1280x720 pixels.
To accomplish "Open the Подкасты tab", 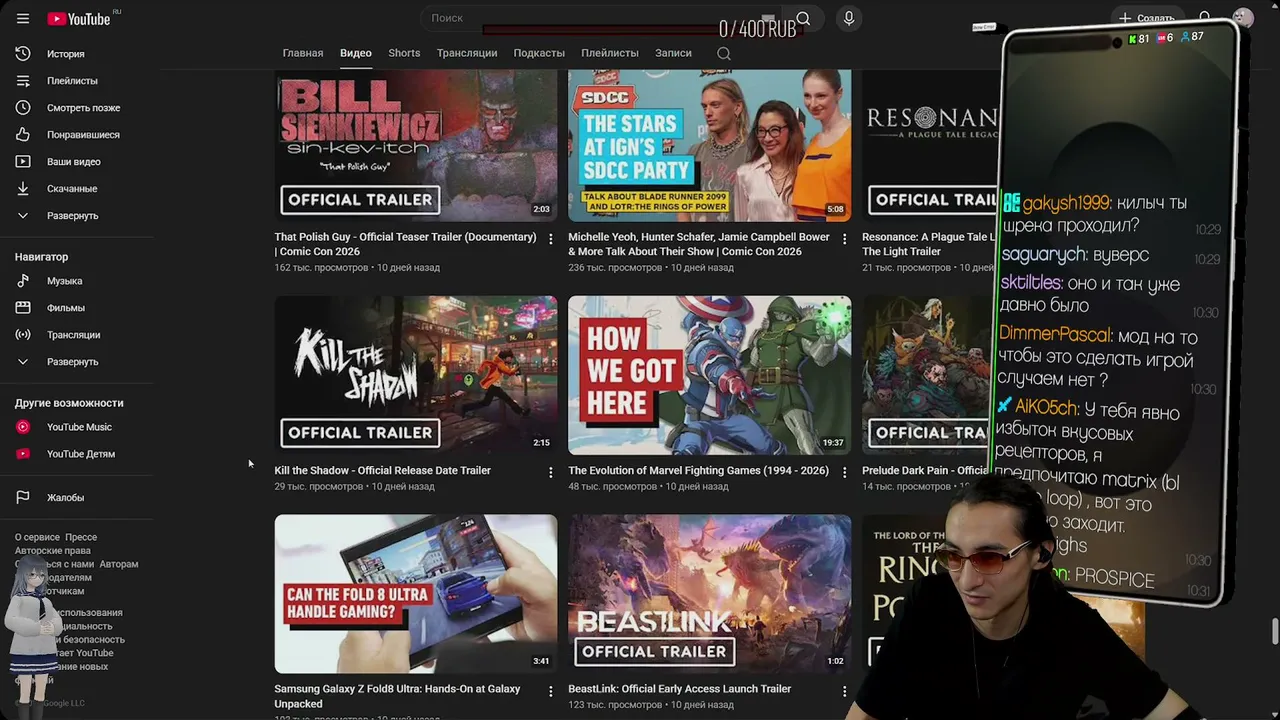I will [539, 53].
